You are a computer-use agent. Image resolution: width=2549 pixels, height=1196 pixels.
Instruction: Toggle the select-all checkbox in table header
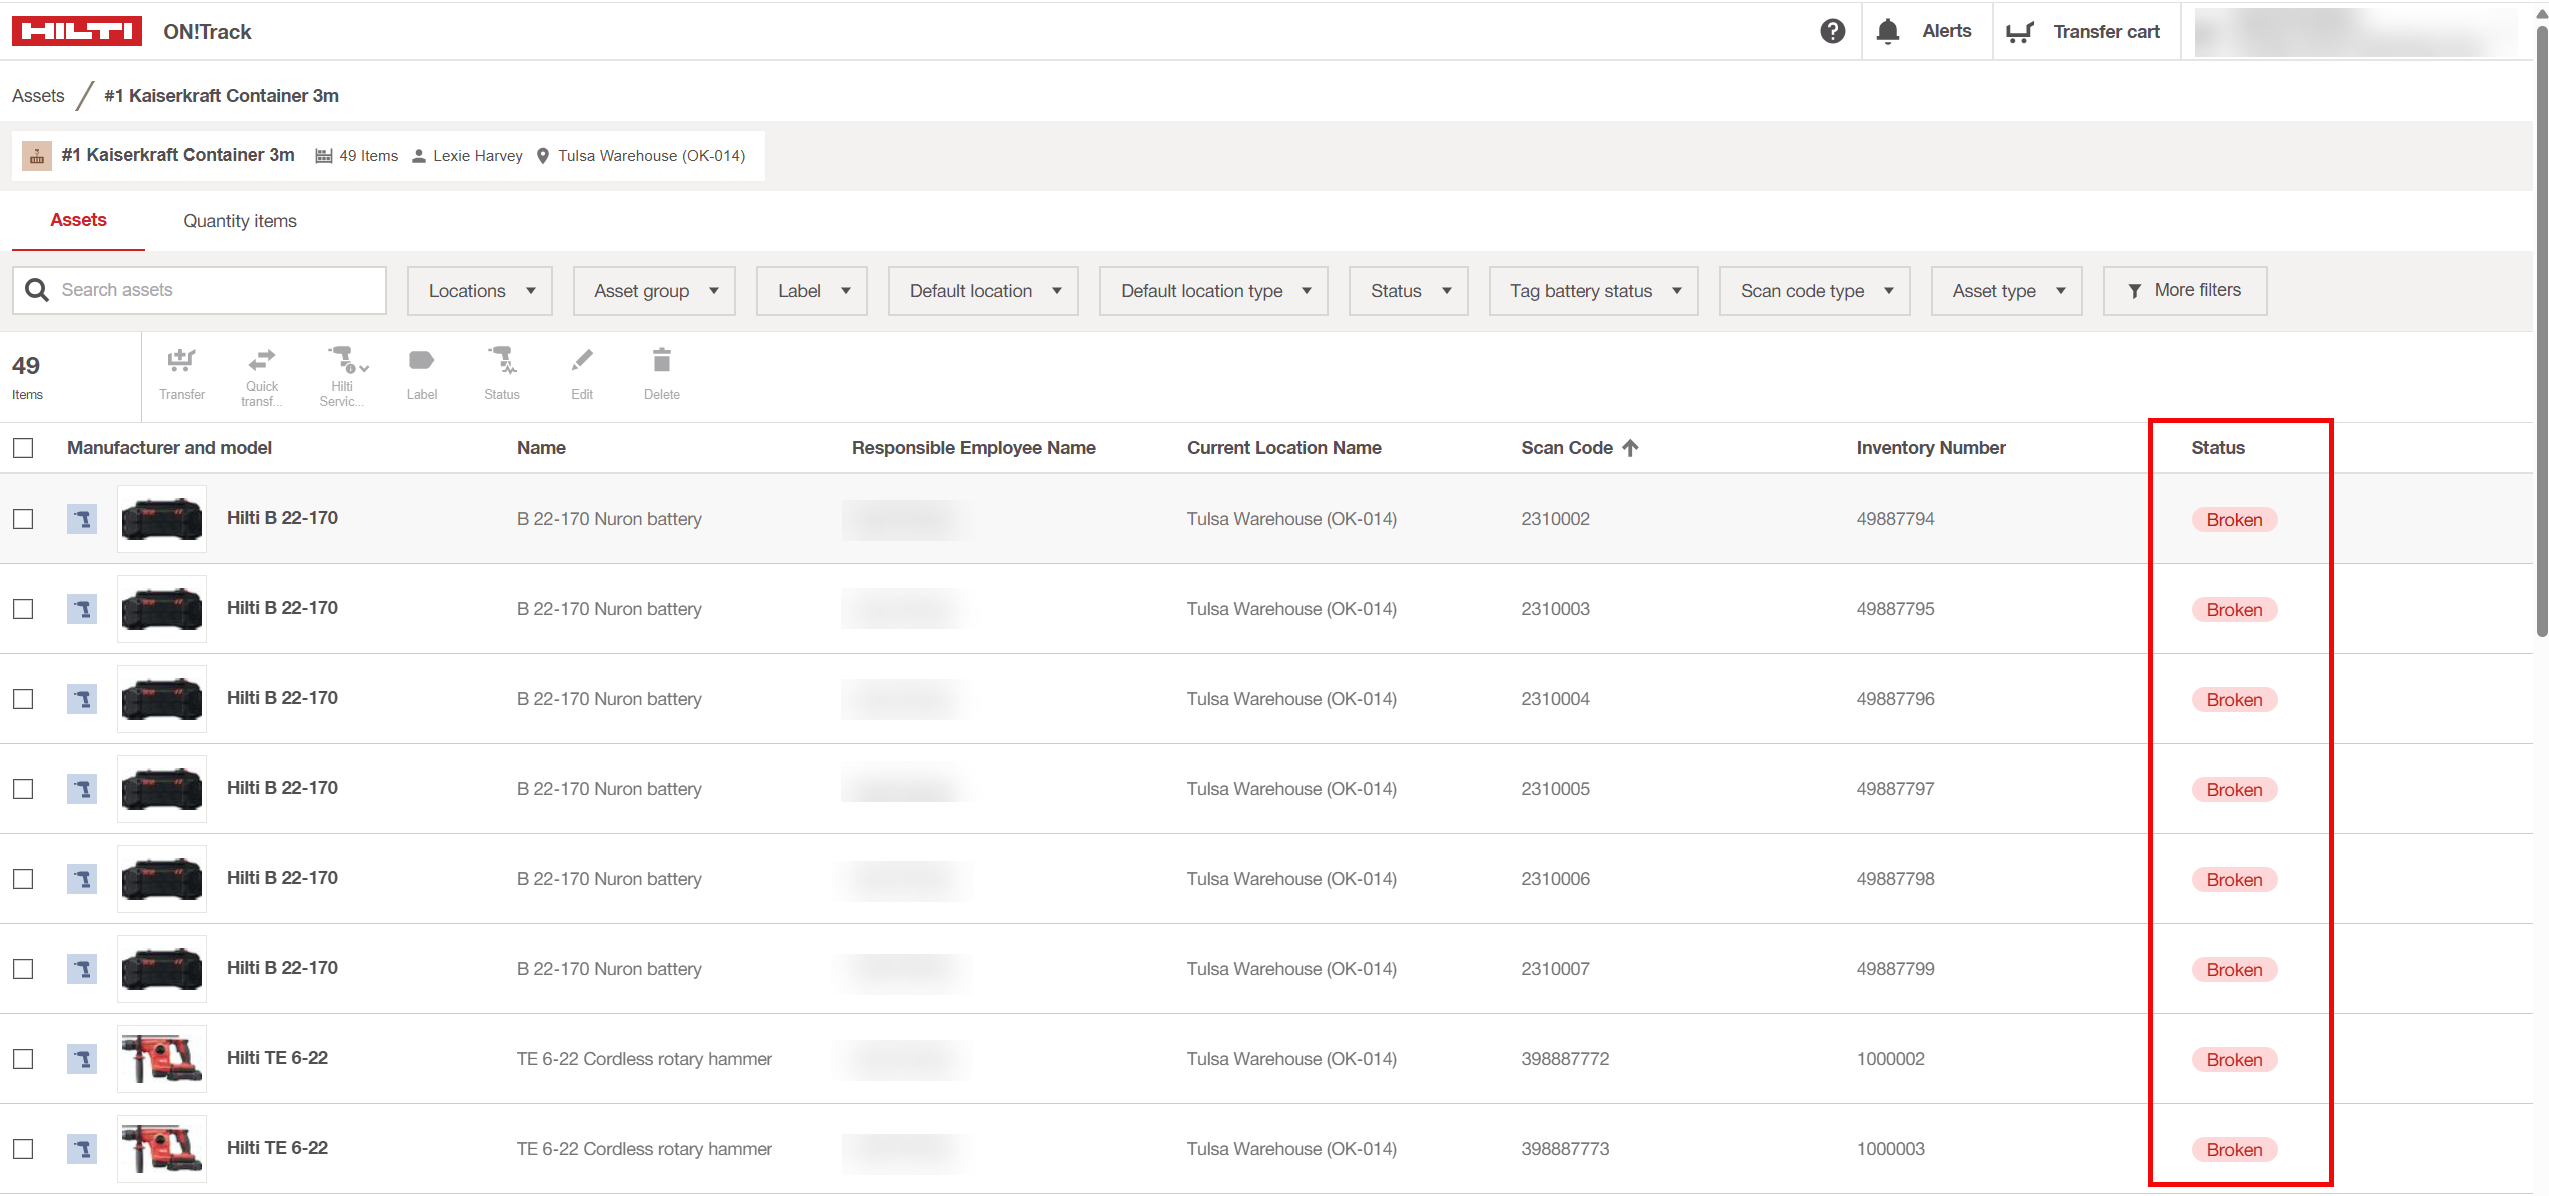click(23, 448)
